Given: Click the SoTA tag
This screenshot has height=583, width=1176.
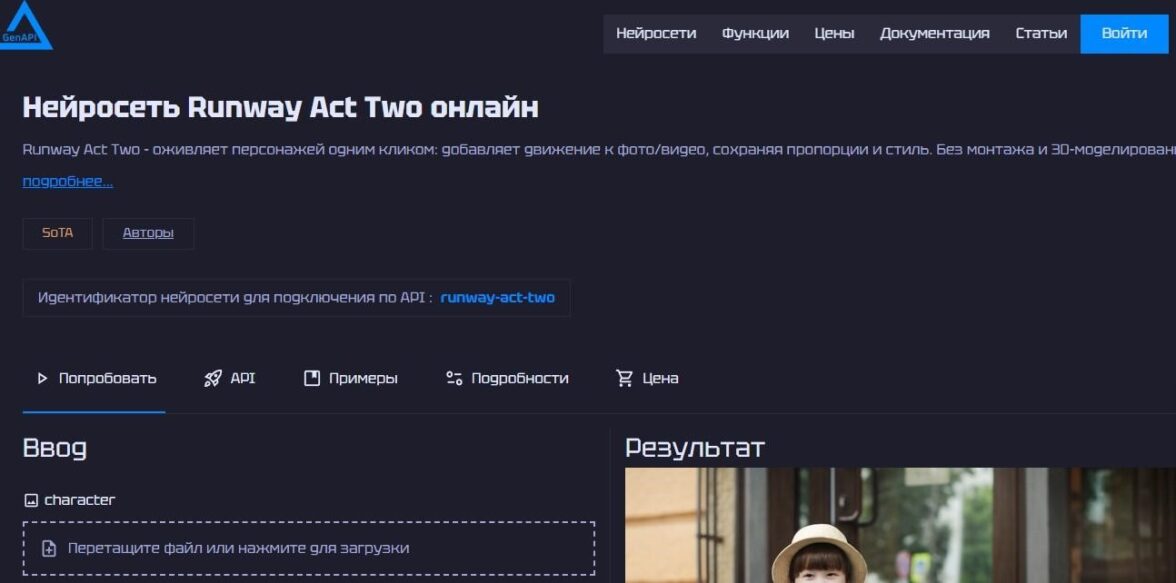Looking at the screenshot, I should 58,233.
